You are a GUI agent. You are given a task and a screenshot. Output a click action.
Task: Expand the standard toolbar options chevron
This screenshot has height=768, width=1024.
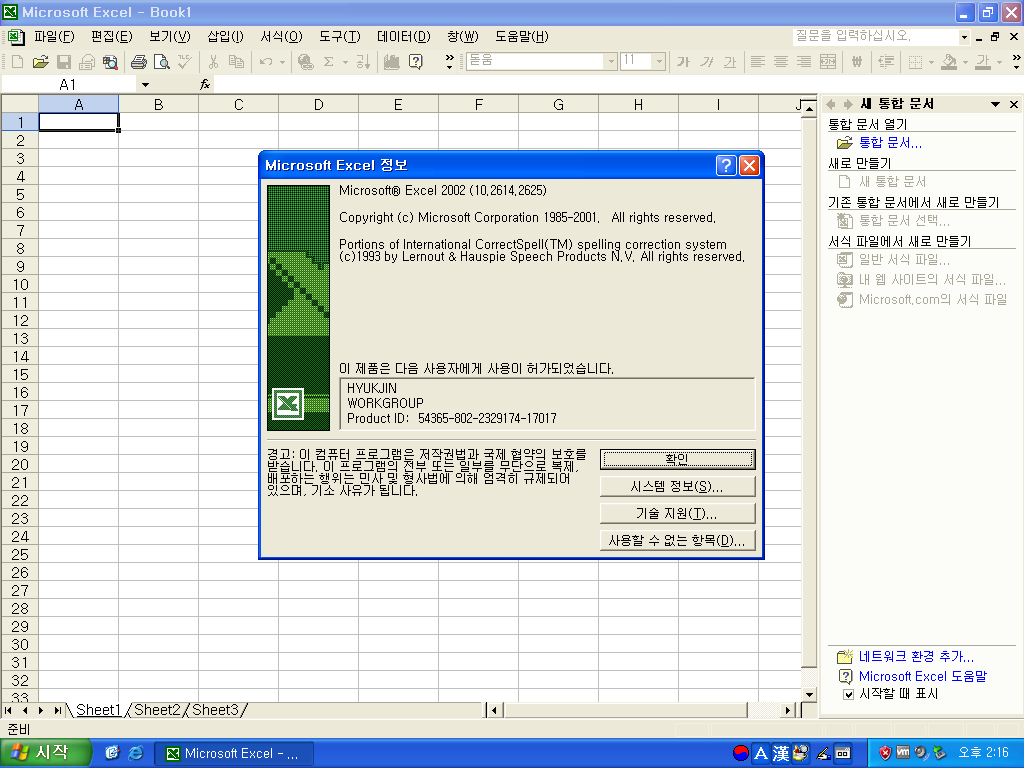pos(449,62)
